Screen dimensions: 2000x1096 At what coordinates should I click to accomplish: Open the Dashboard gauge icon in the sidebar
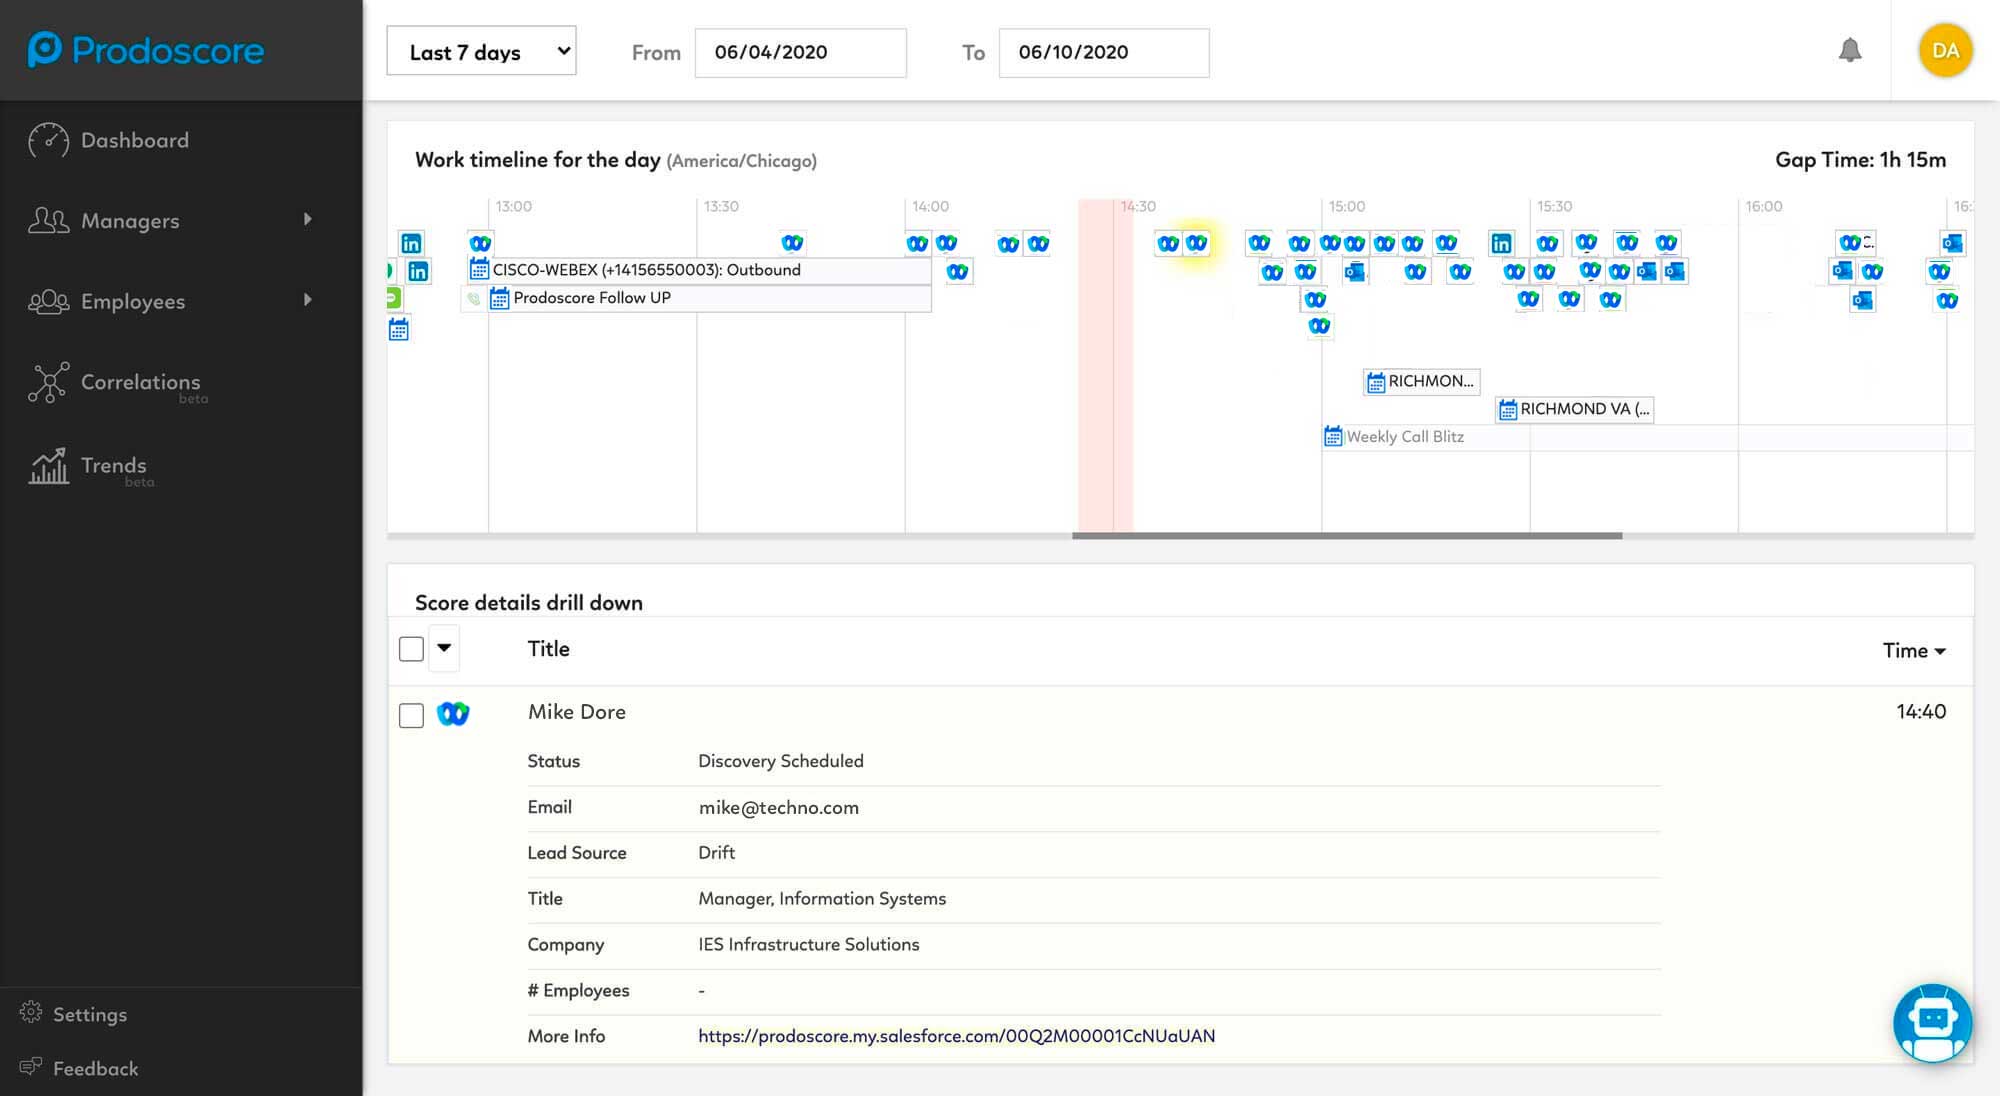(x=48, y=141)
